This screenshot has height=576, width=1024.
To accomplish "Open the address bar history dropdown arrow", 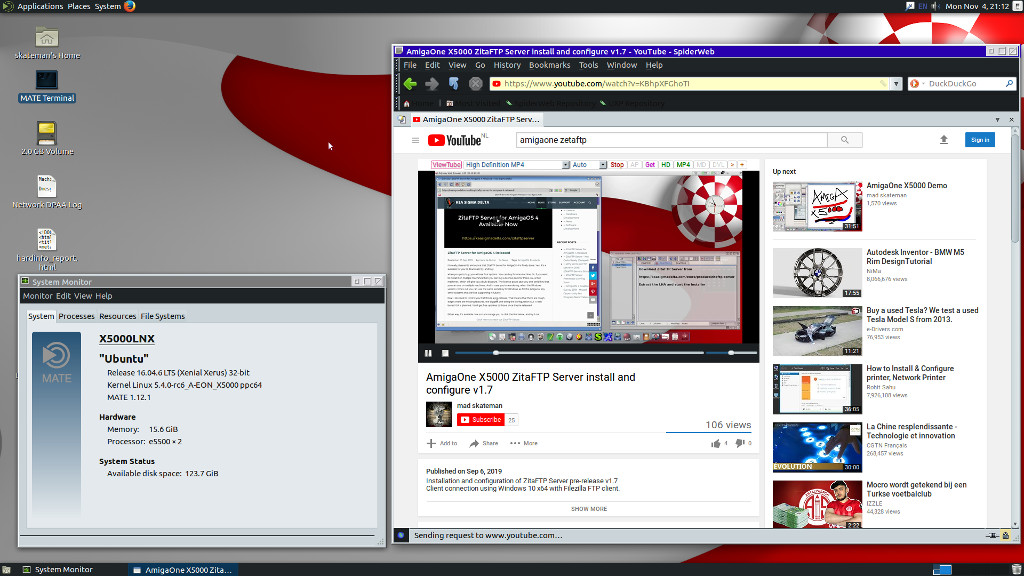I will tap(896, 84).
